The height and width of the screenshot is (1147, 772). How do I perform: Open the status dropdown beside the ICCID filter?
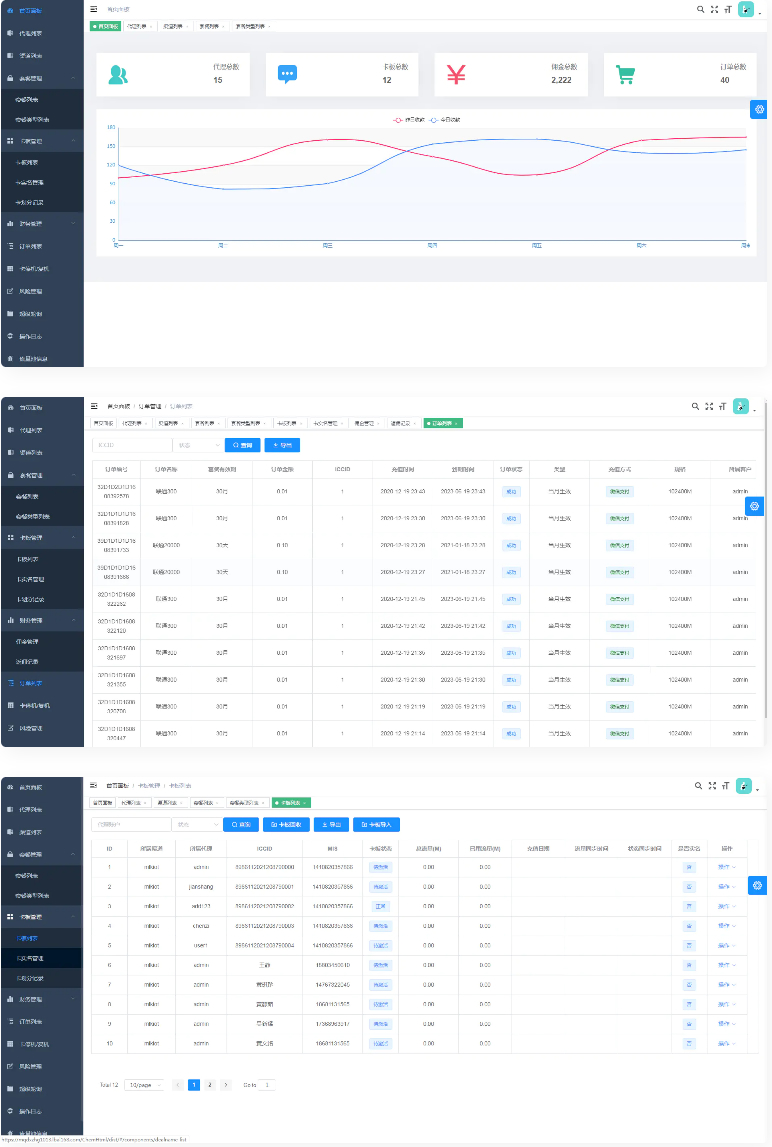pos(196,444)
